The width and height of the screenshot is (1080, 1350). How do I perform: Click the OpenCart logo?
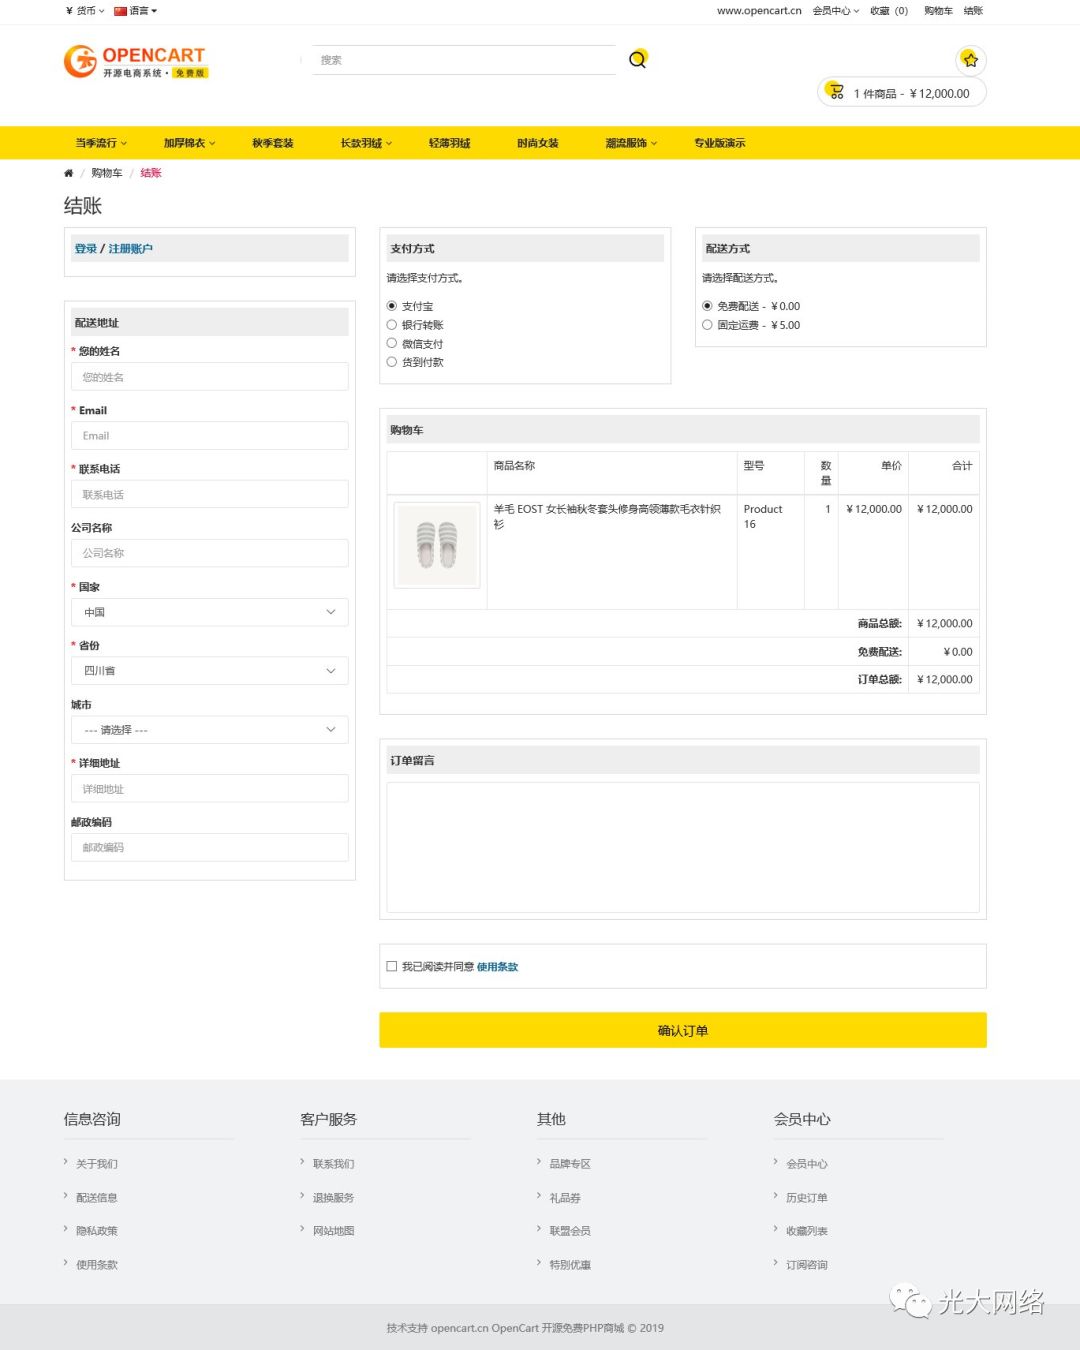[x=135, y=61]
